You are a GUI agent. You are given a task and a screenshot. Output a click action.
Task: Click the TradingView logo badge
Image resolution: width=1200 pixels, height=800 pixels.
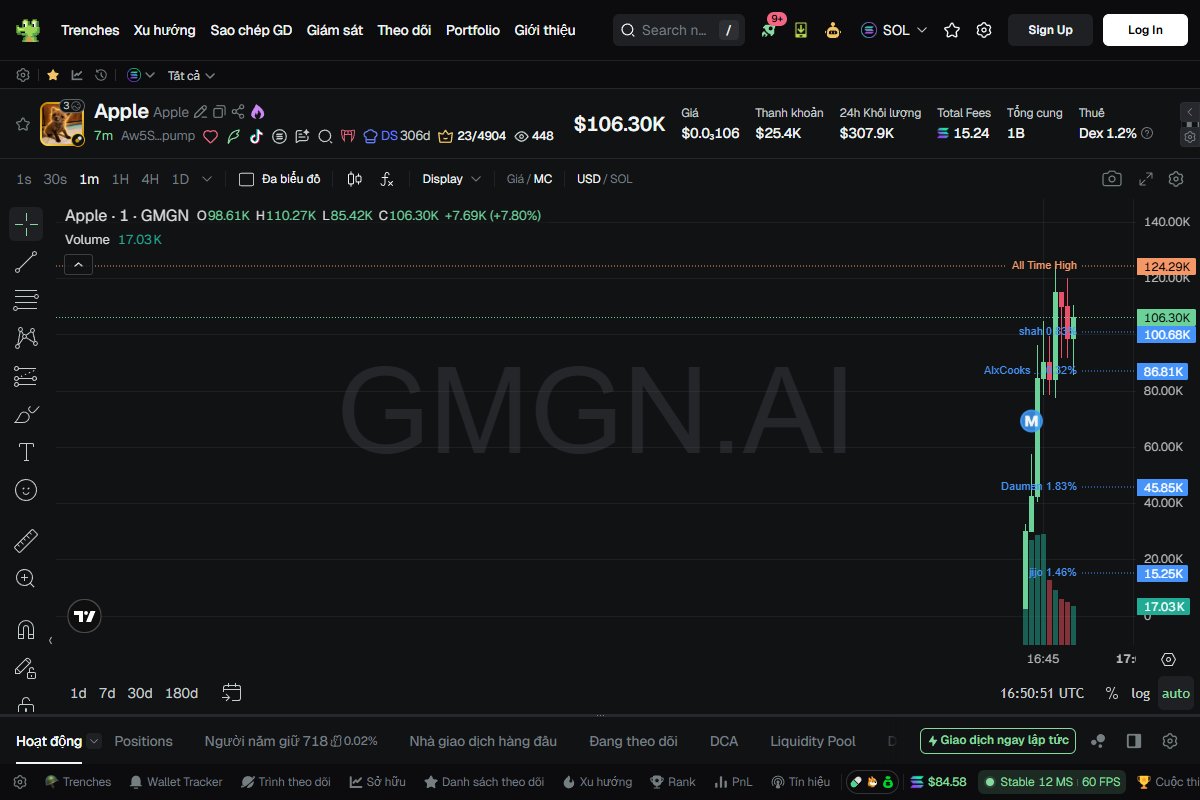point(85,616)
